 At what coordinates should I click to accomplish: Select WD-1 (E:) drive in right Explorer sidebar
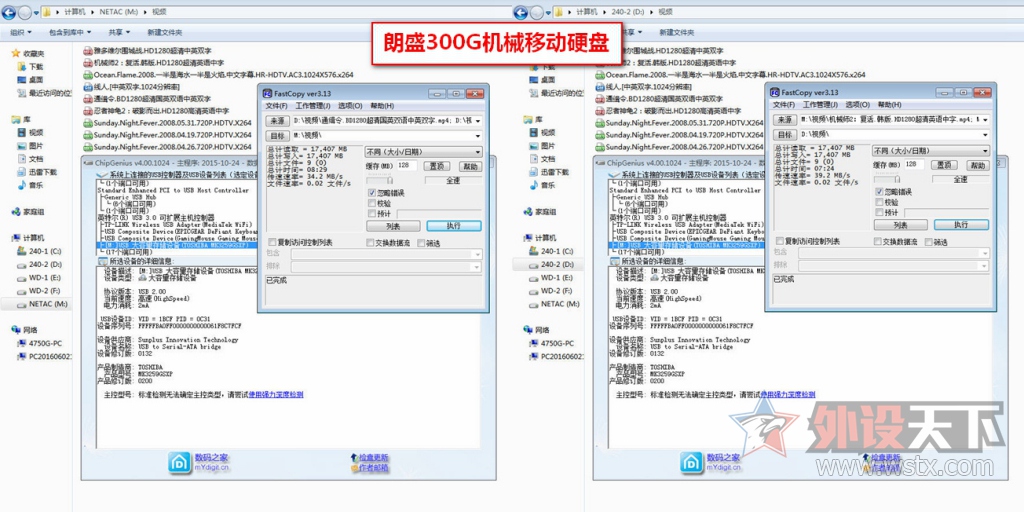point(551,278)
